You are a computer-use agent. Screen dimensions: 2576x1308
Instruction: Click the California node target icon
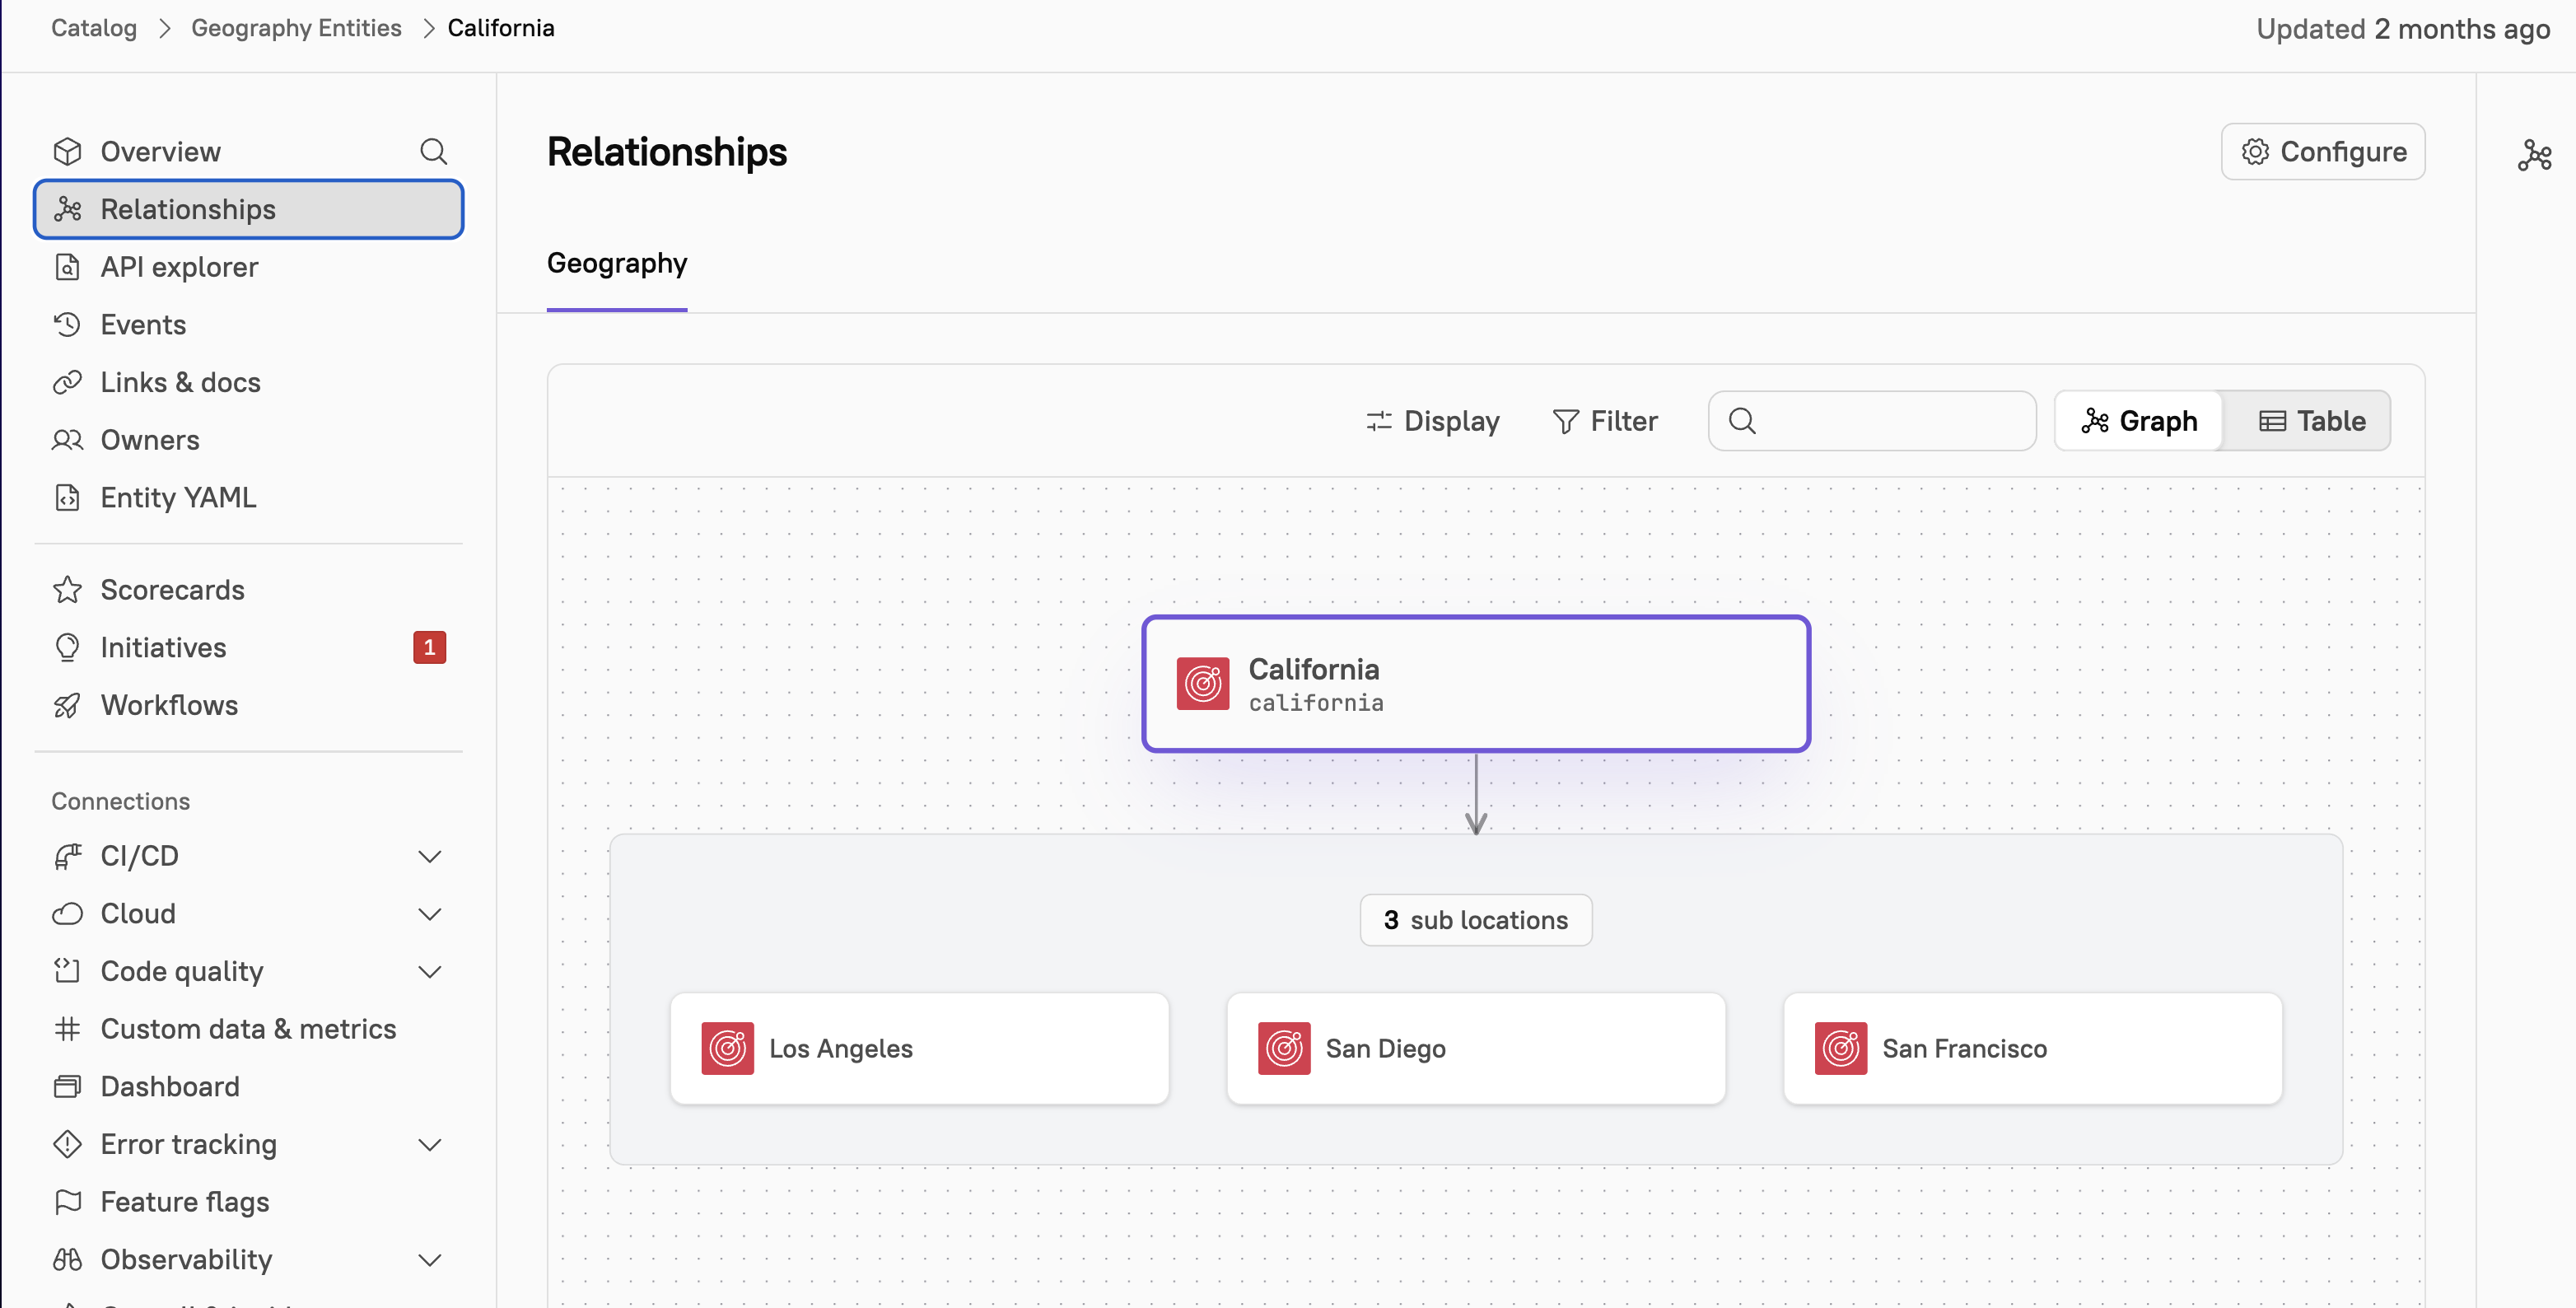tap(1202, 683)
